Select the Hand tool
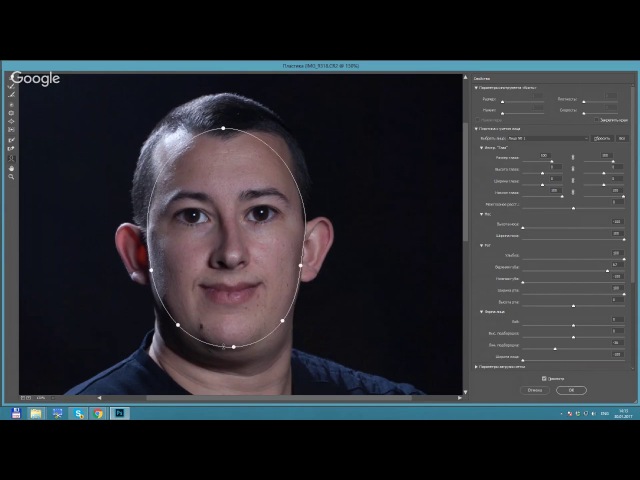640x480 pixels. pyautogui.click(x=11, y=168)
